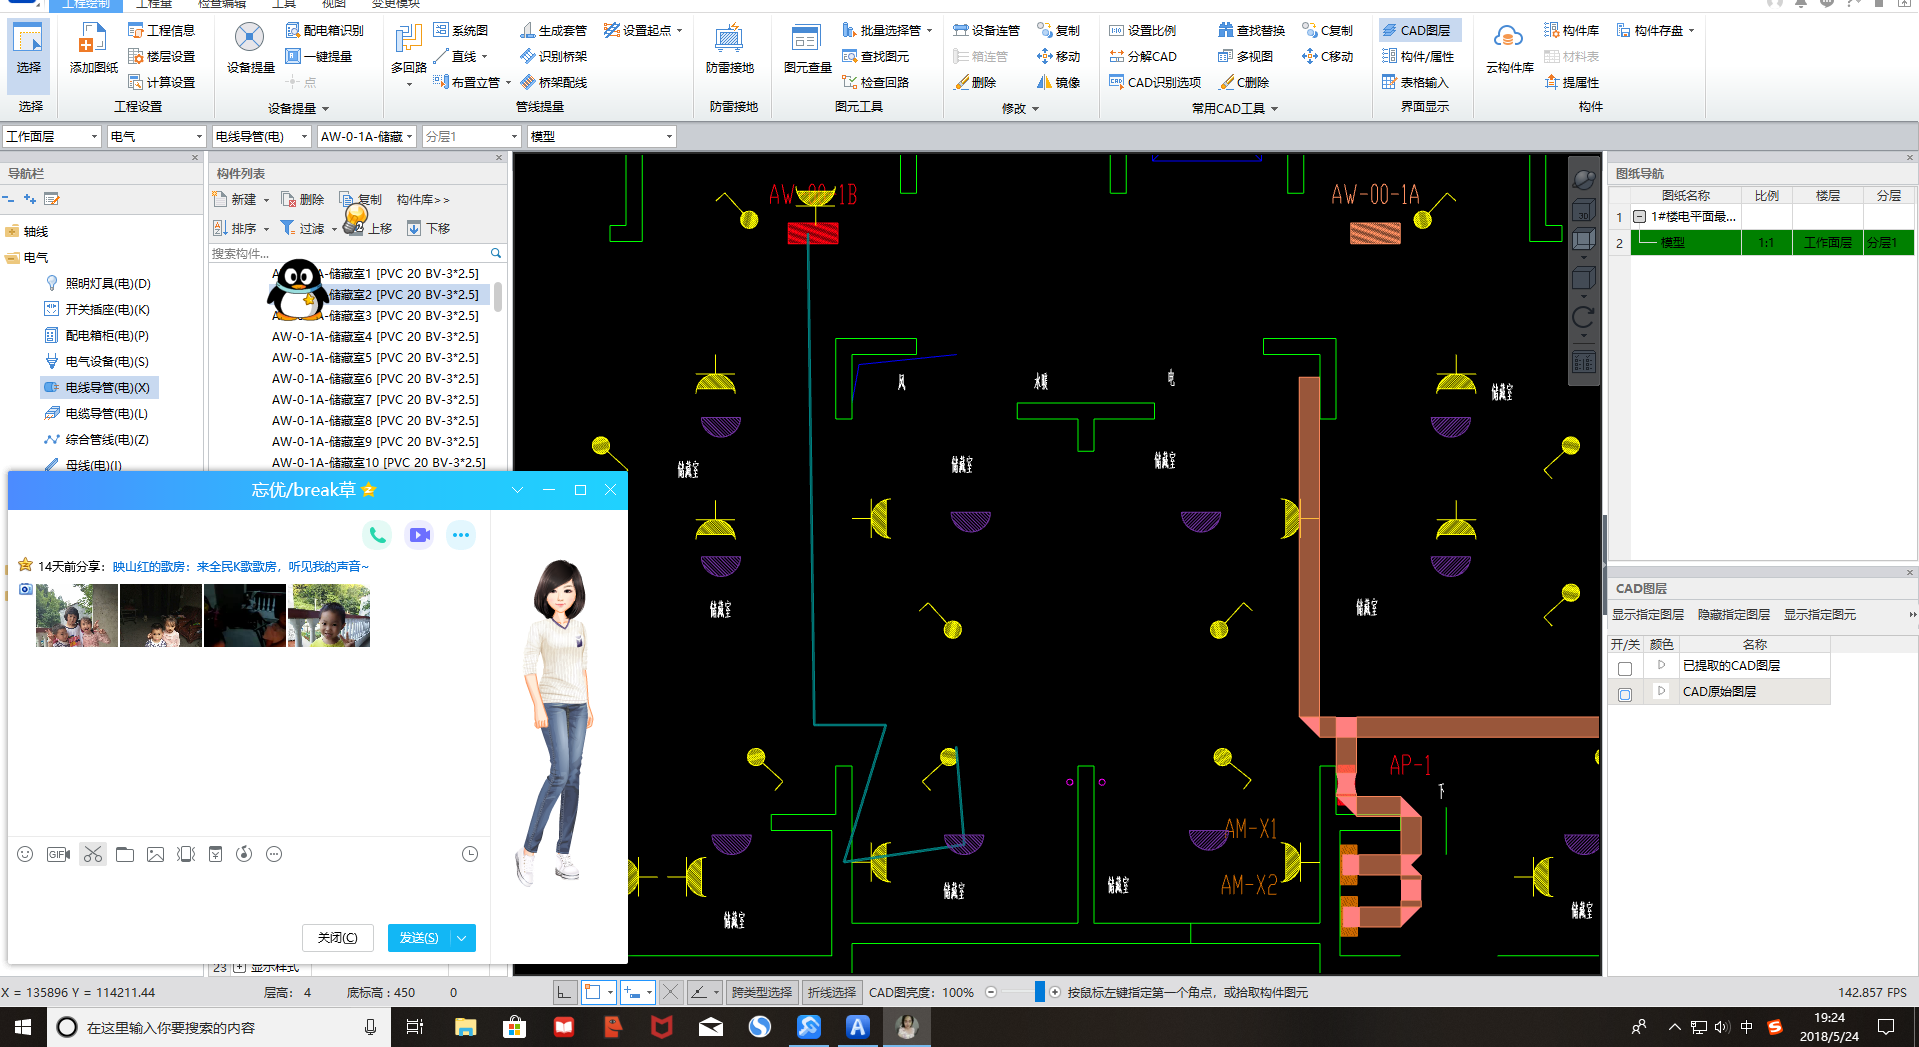Adjust the CAD图亮度 brightness slider
Screen dimensions: 1919x1047
click(x=1039, y=992)
